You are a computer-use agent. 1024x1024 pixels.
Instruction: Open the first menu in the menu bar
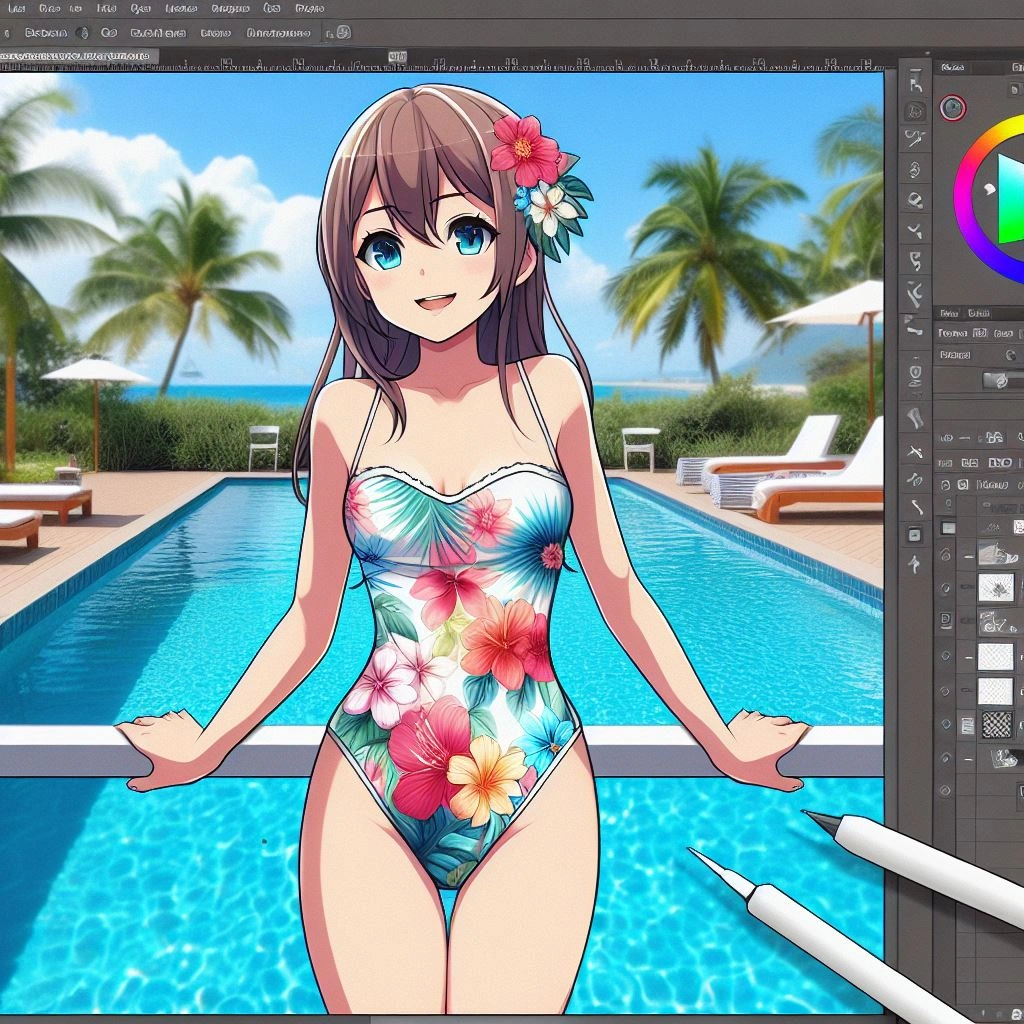pos(15,8)
